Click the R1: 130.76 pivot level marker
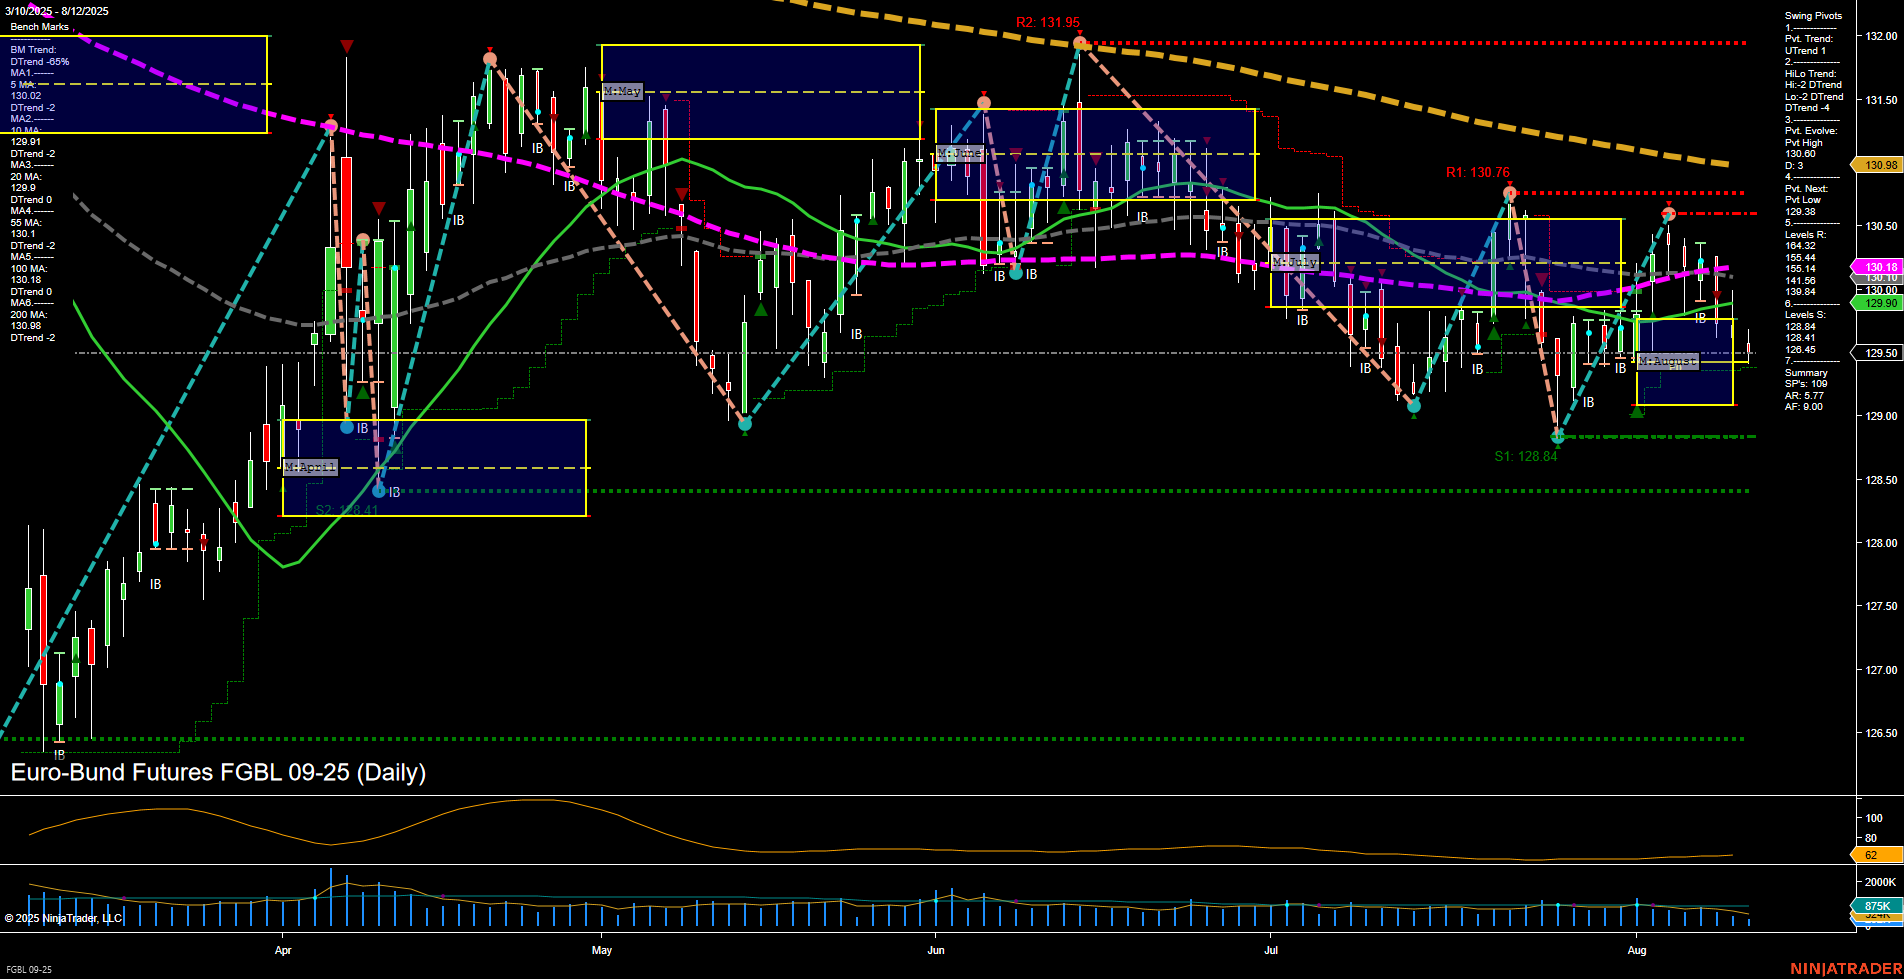 point(1477,172)
